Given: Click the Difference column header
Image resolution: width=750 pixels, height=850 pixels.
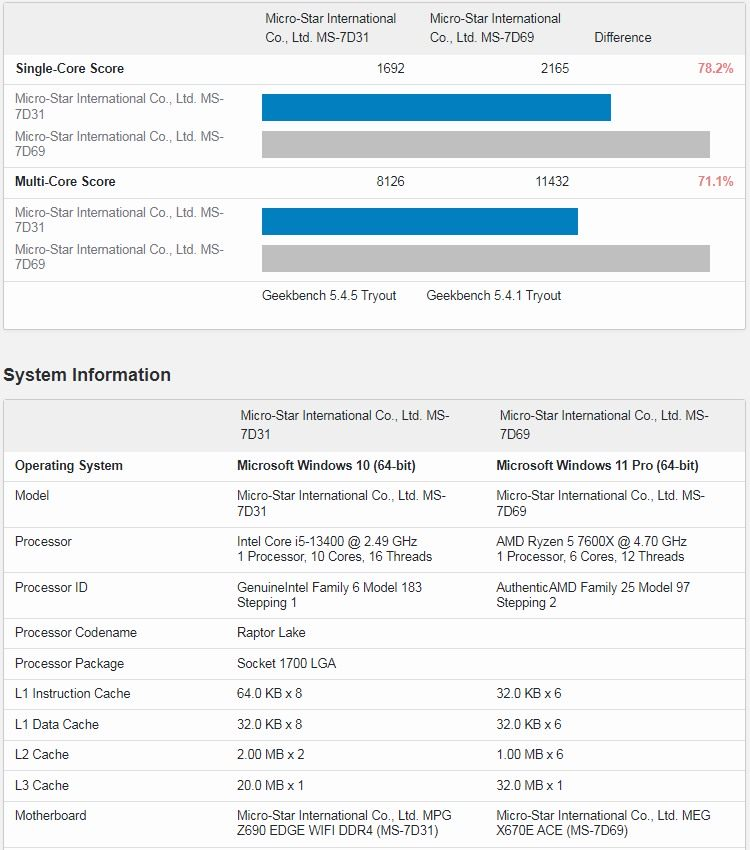Looking at the screenshot, I should click(x=622, y=37).
